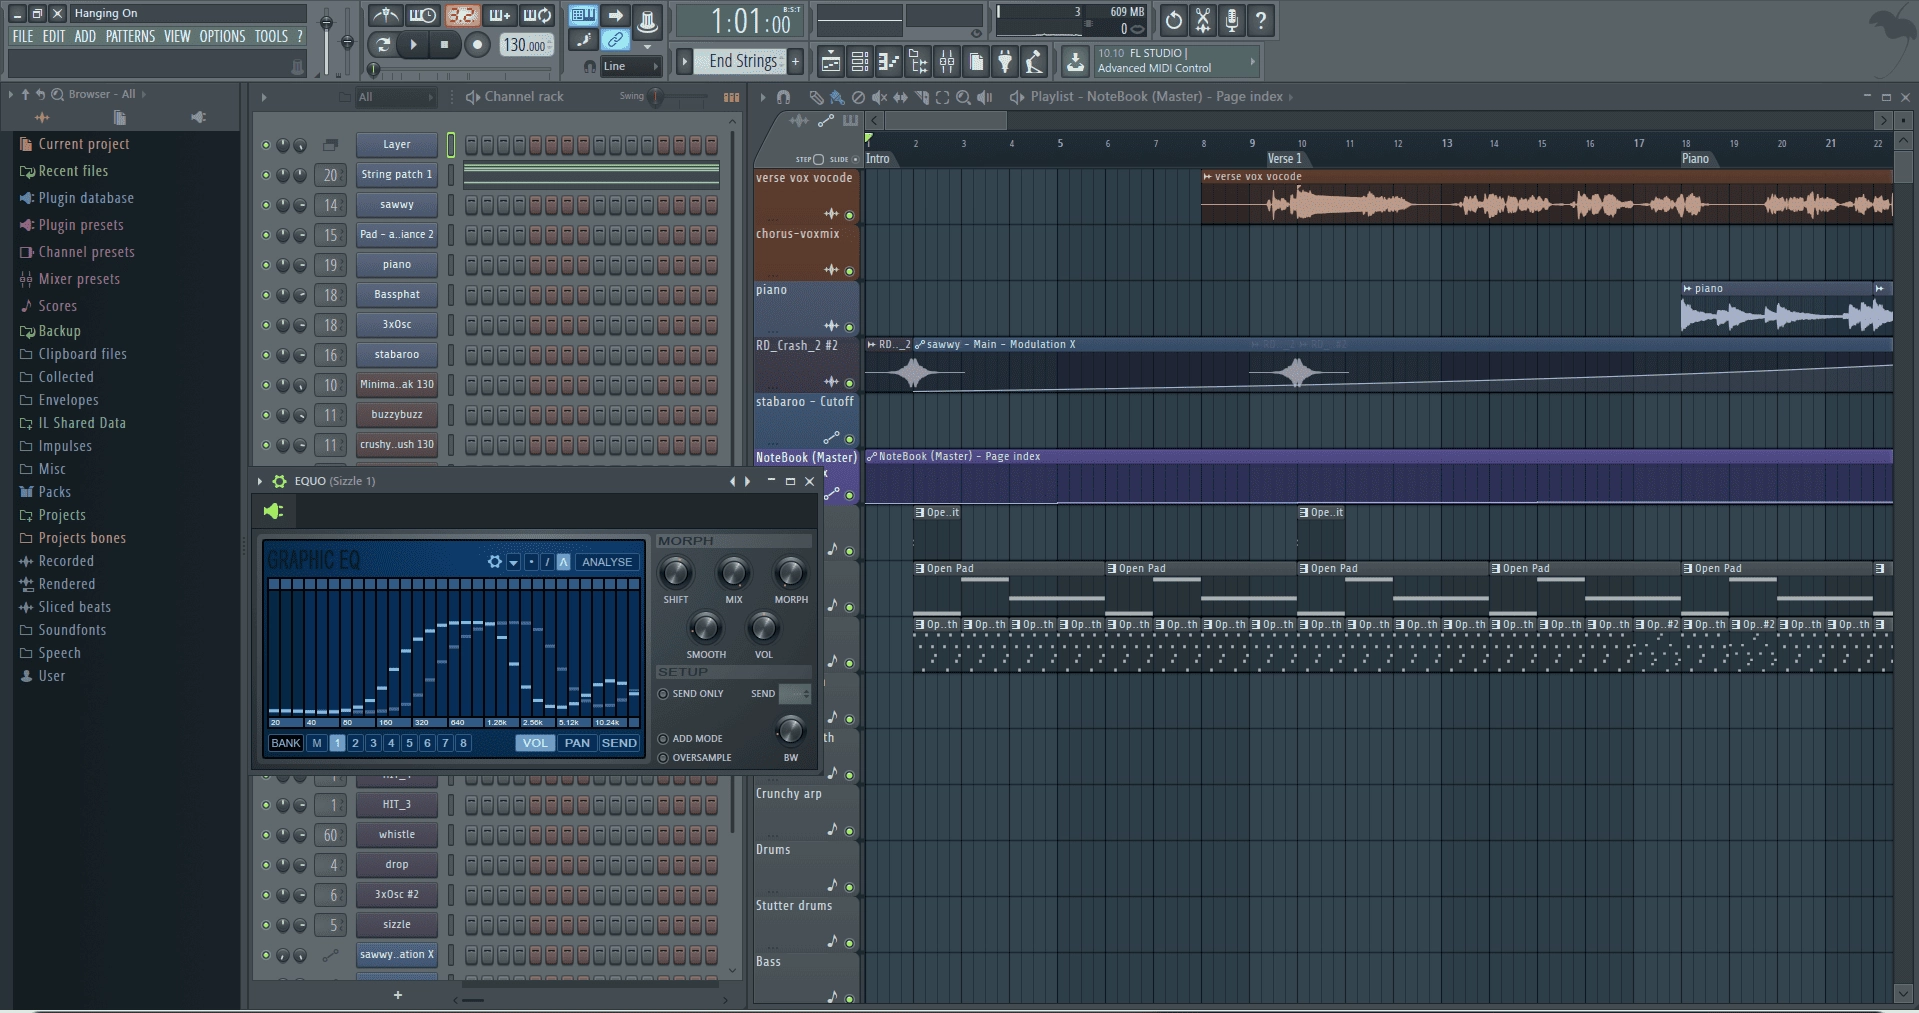Open the FILE menu
The height and width of the screenshot is (1013, 1919).
coord(22,36)
